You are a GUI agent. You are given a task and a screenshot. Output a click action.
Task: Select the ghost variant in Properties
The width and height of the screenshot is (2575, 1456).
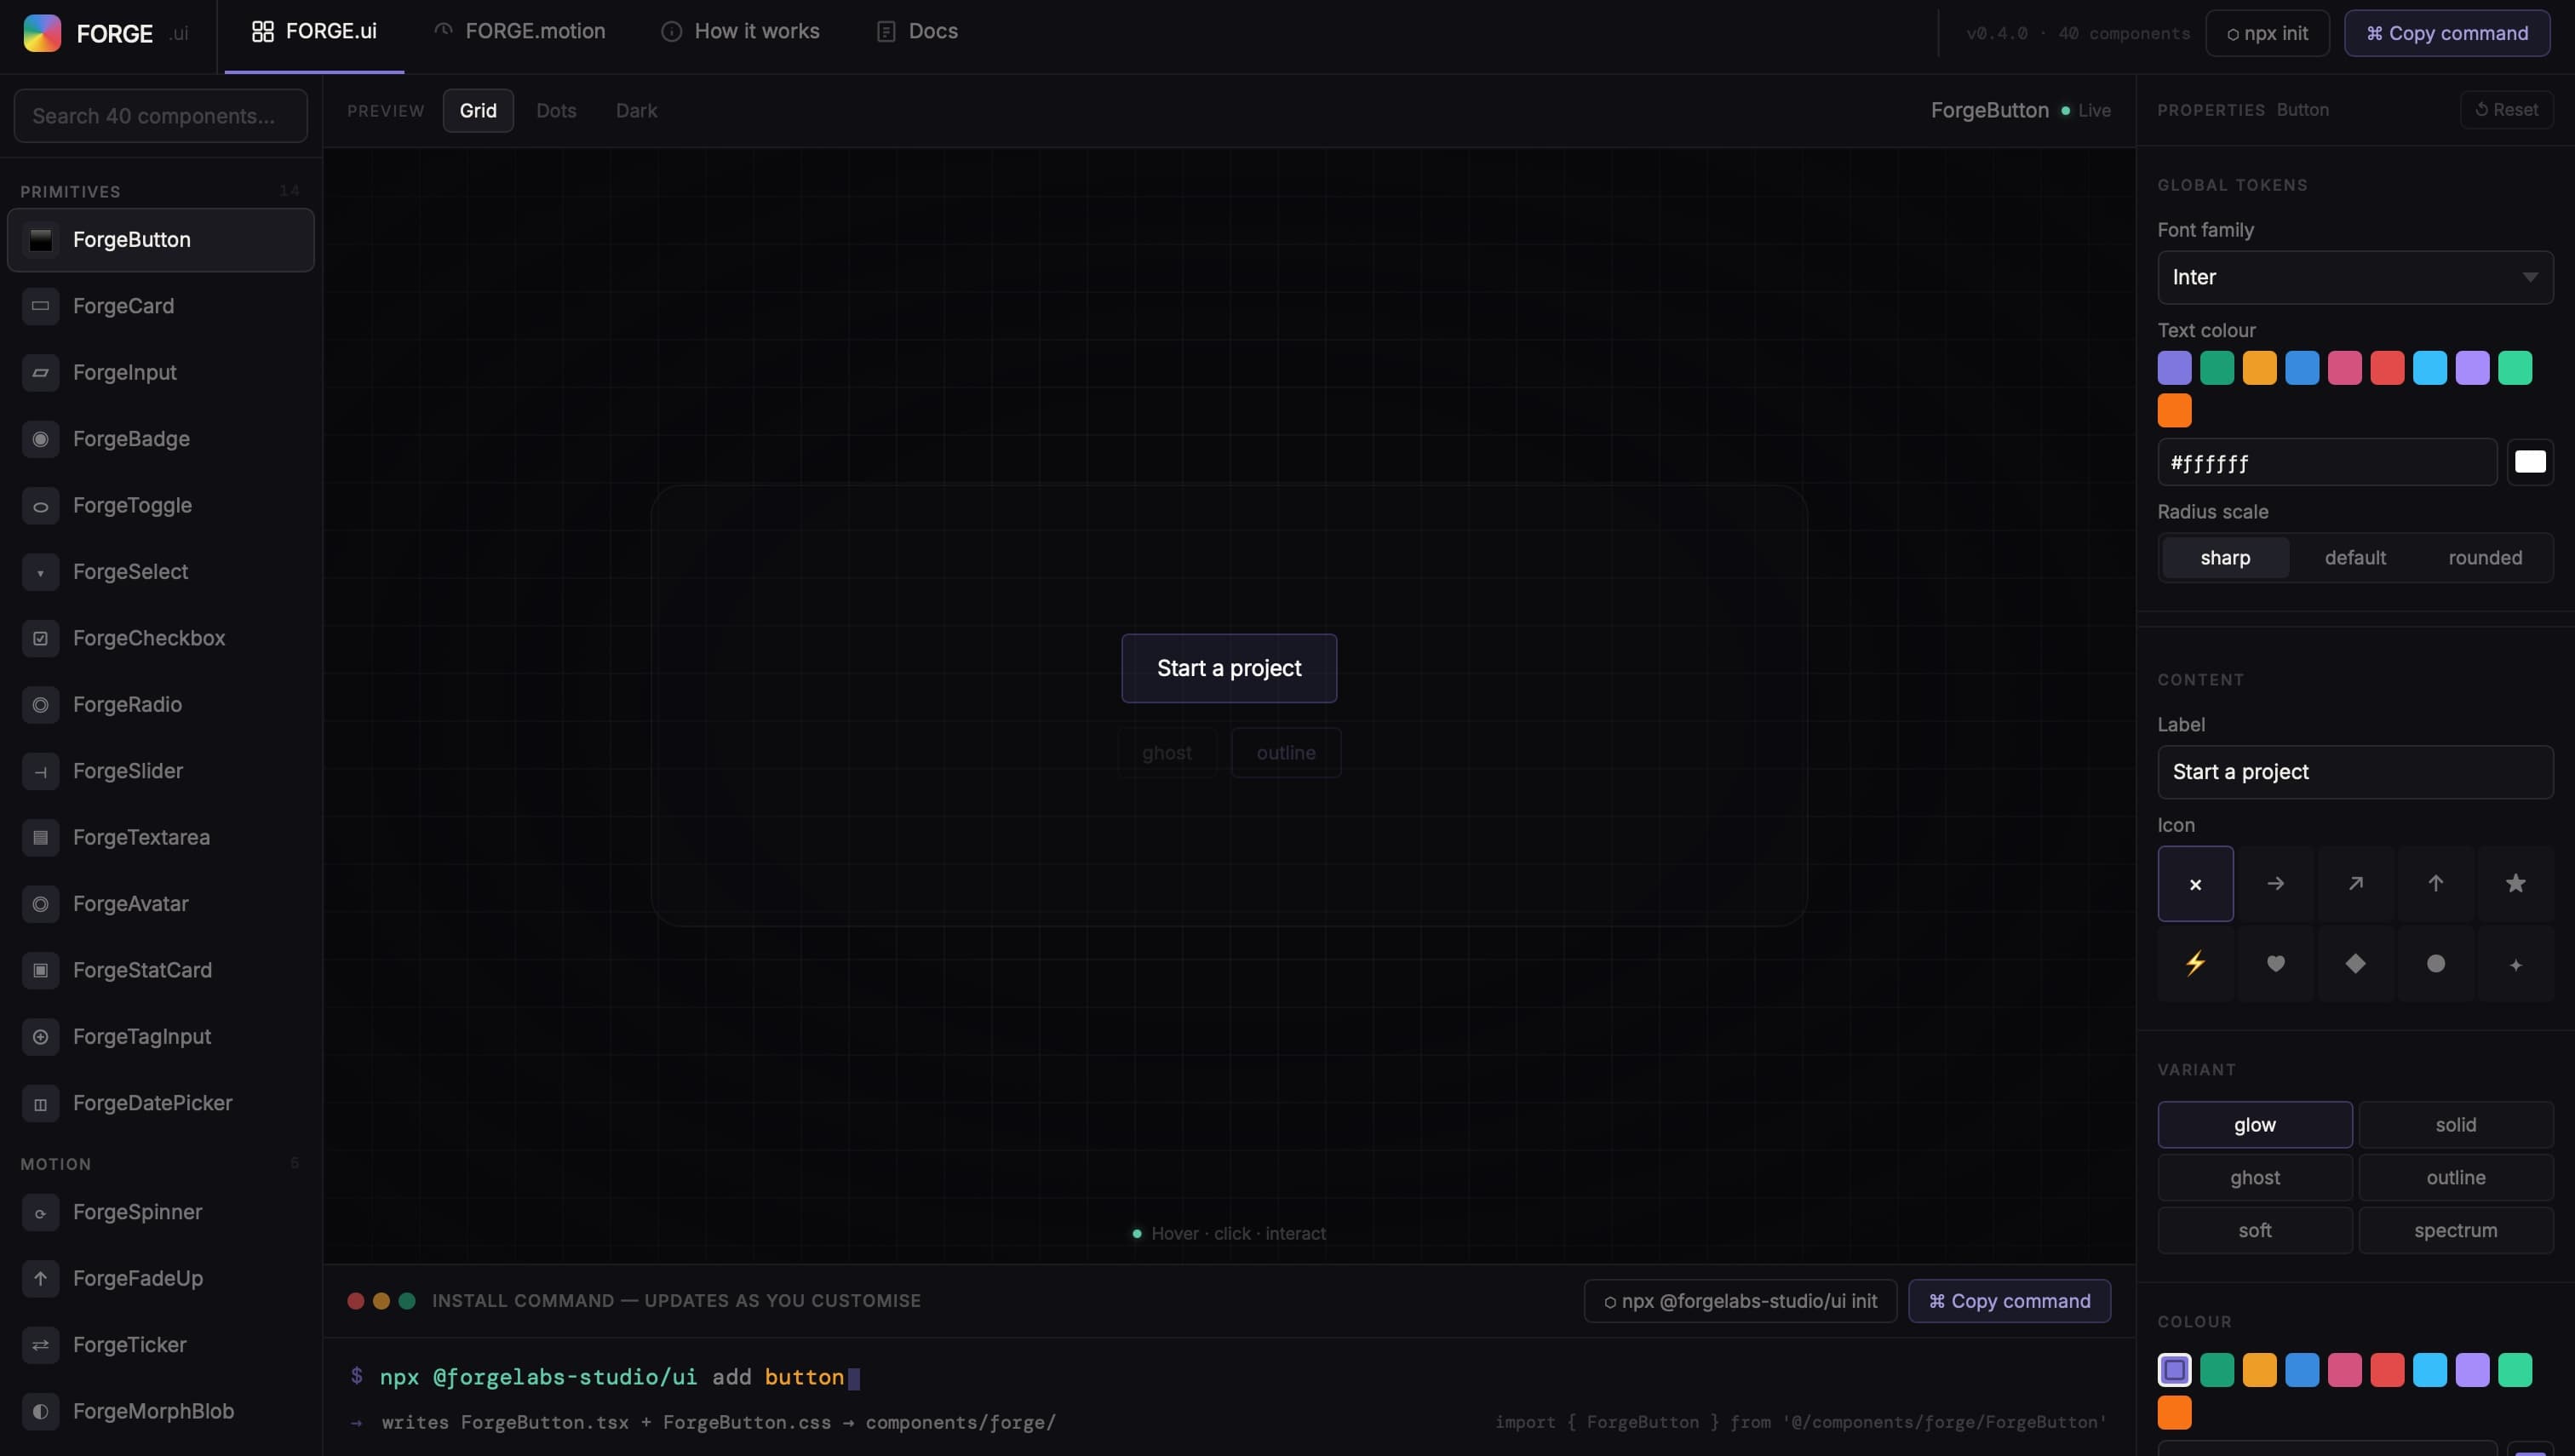(x=2255, y=1178)
